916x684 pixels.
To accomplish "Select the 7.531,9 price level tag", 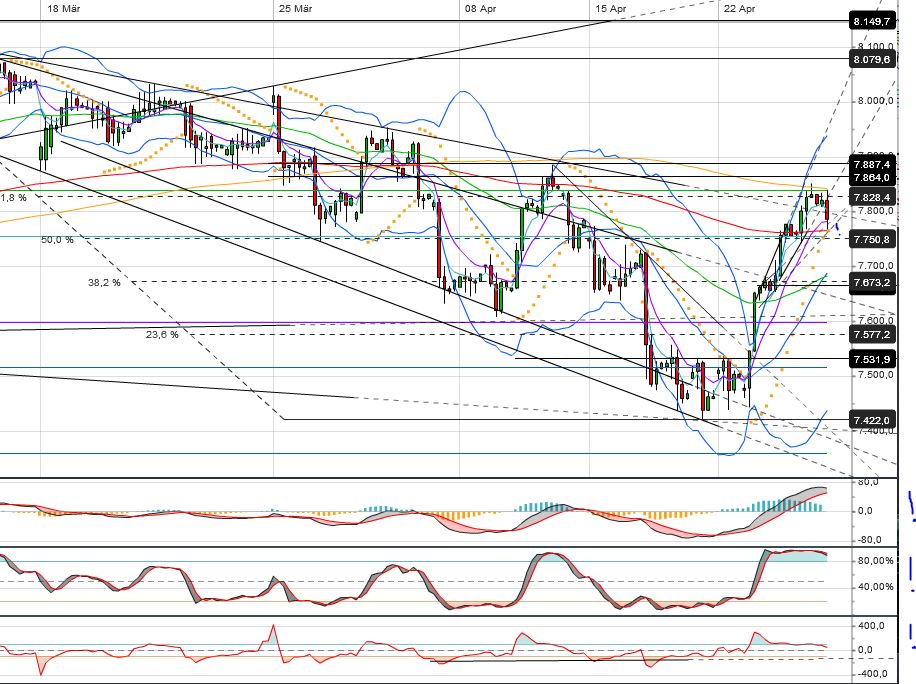I will (872, 359).
